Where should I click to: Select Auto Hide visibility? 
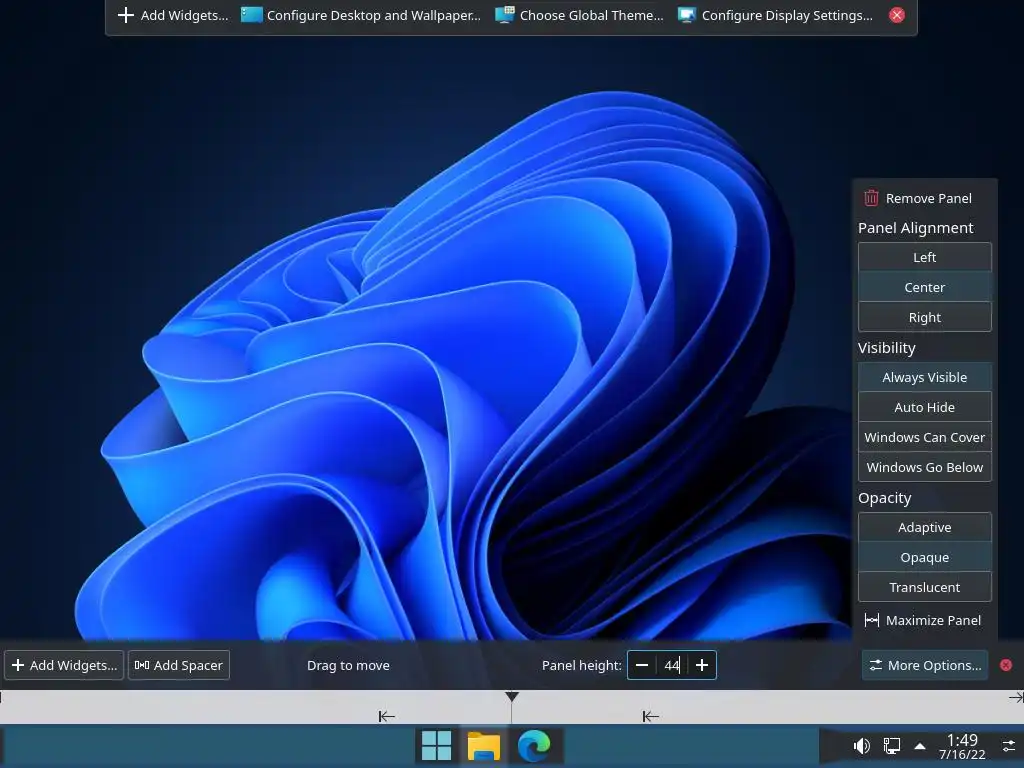924,408
